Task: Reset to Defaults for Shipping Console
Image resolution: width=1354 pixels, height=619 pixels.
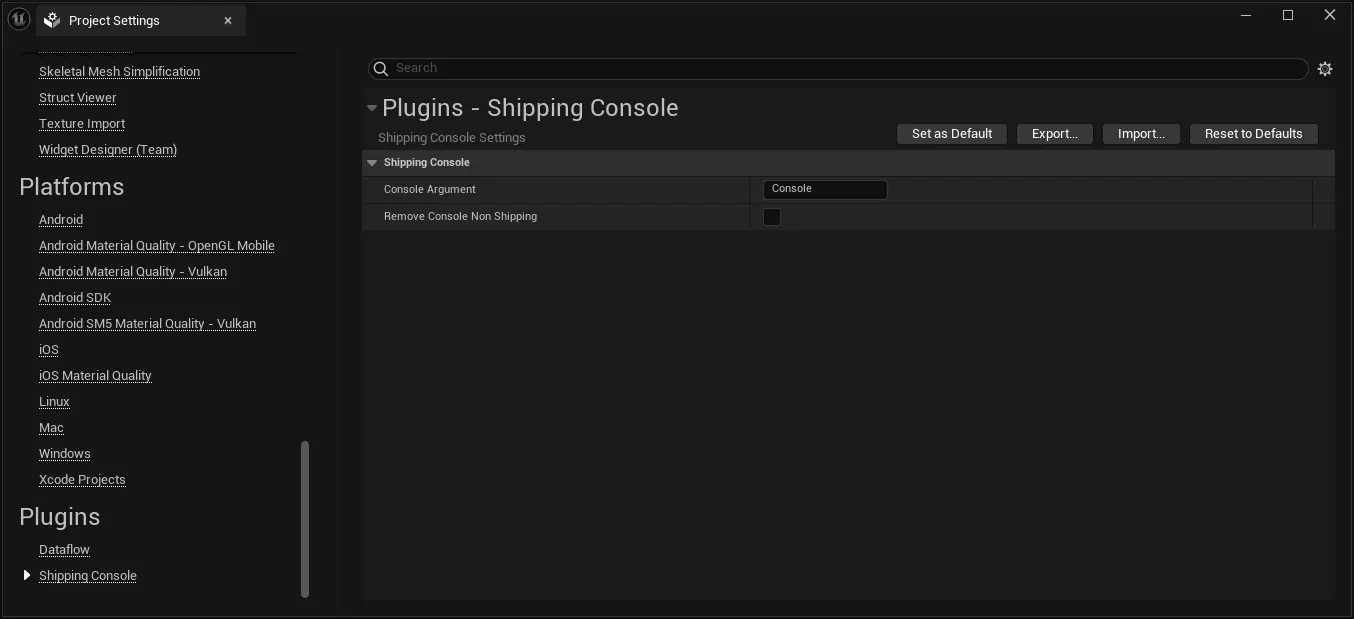Action: coord(1253,134)
